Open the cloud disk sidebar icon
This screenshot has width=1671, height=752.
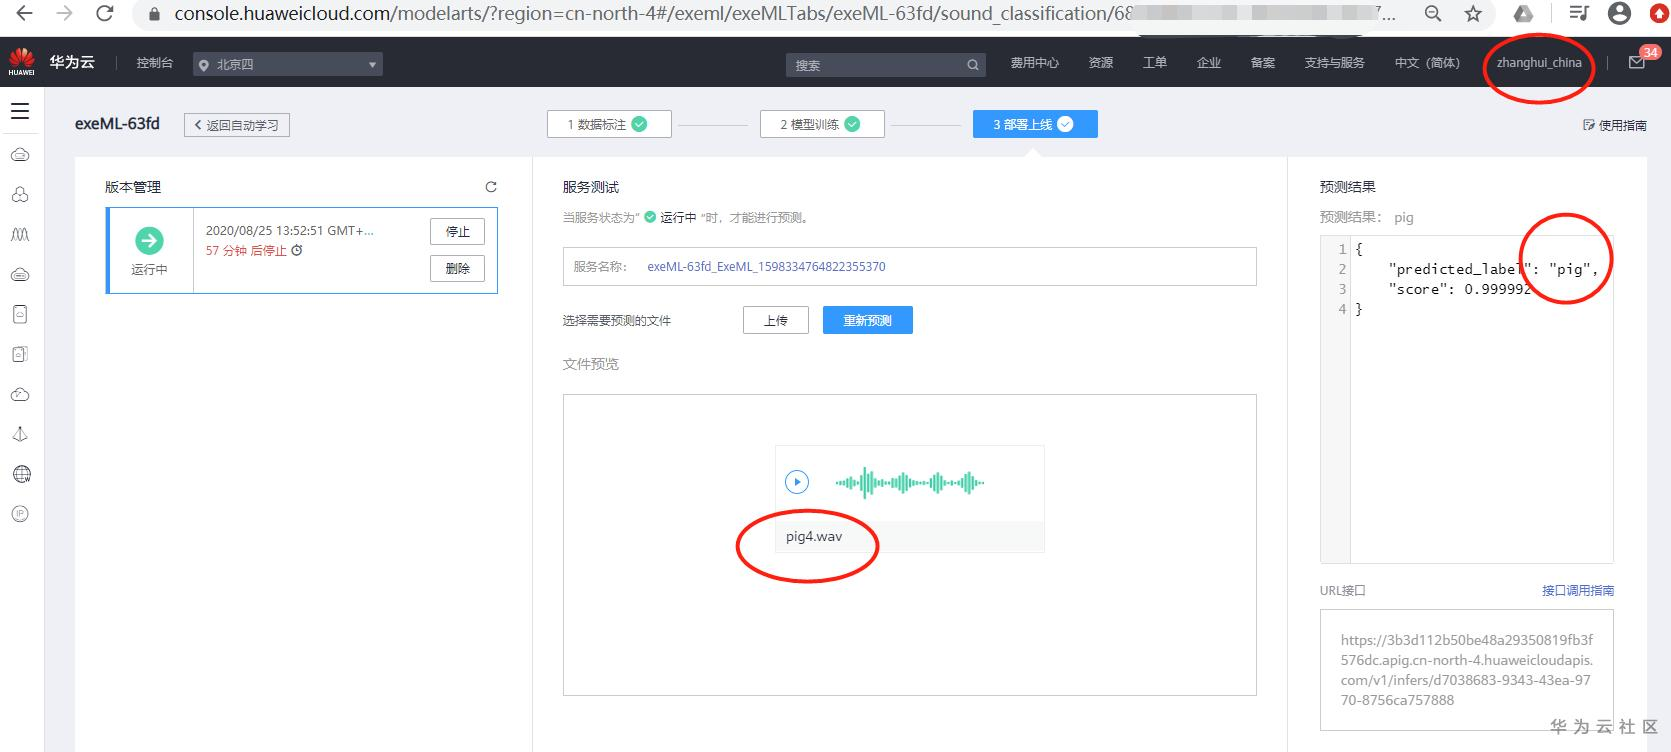point(20,275)
